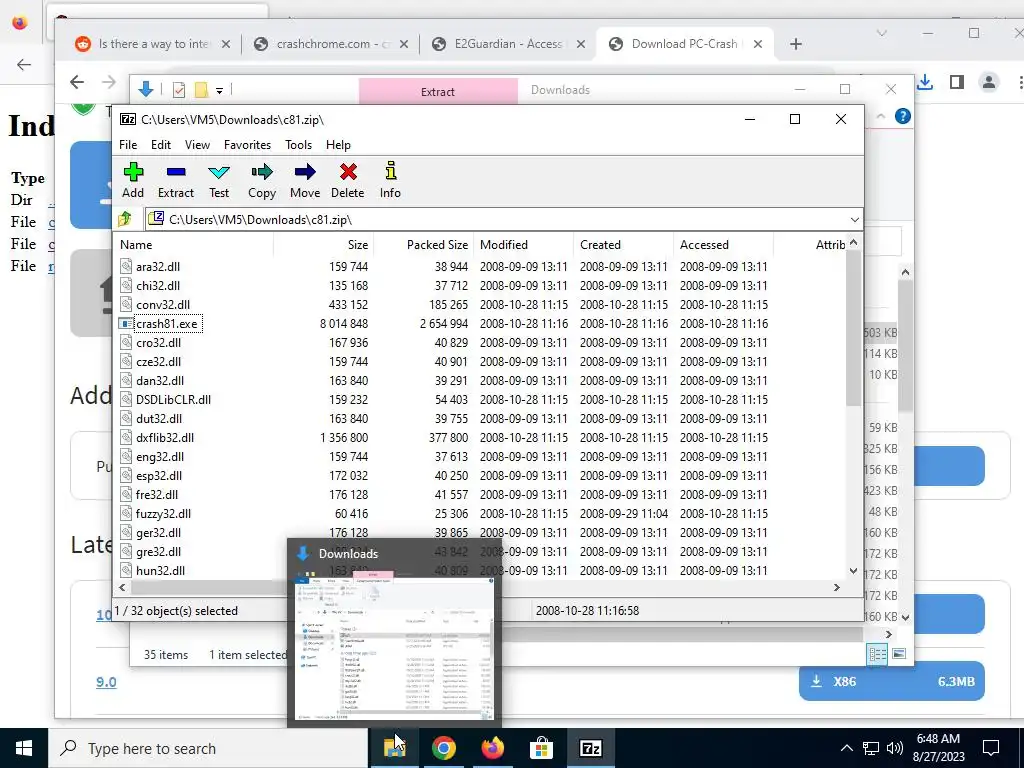Close the Reddit tab
Viewport: 1024px width, 768px height.
[x=226, y=44]
